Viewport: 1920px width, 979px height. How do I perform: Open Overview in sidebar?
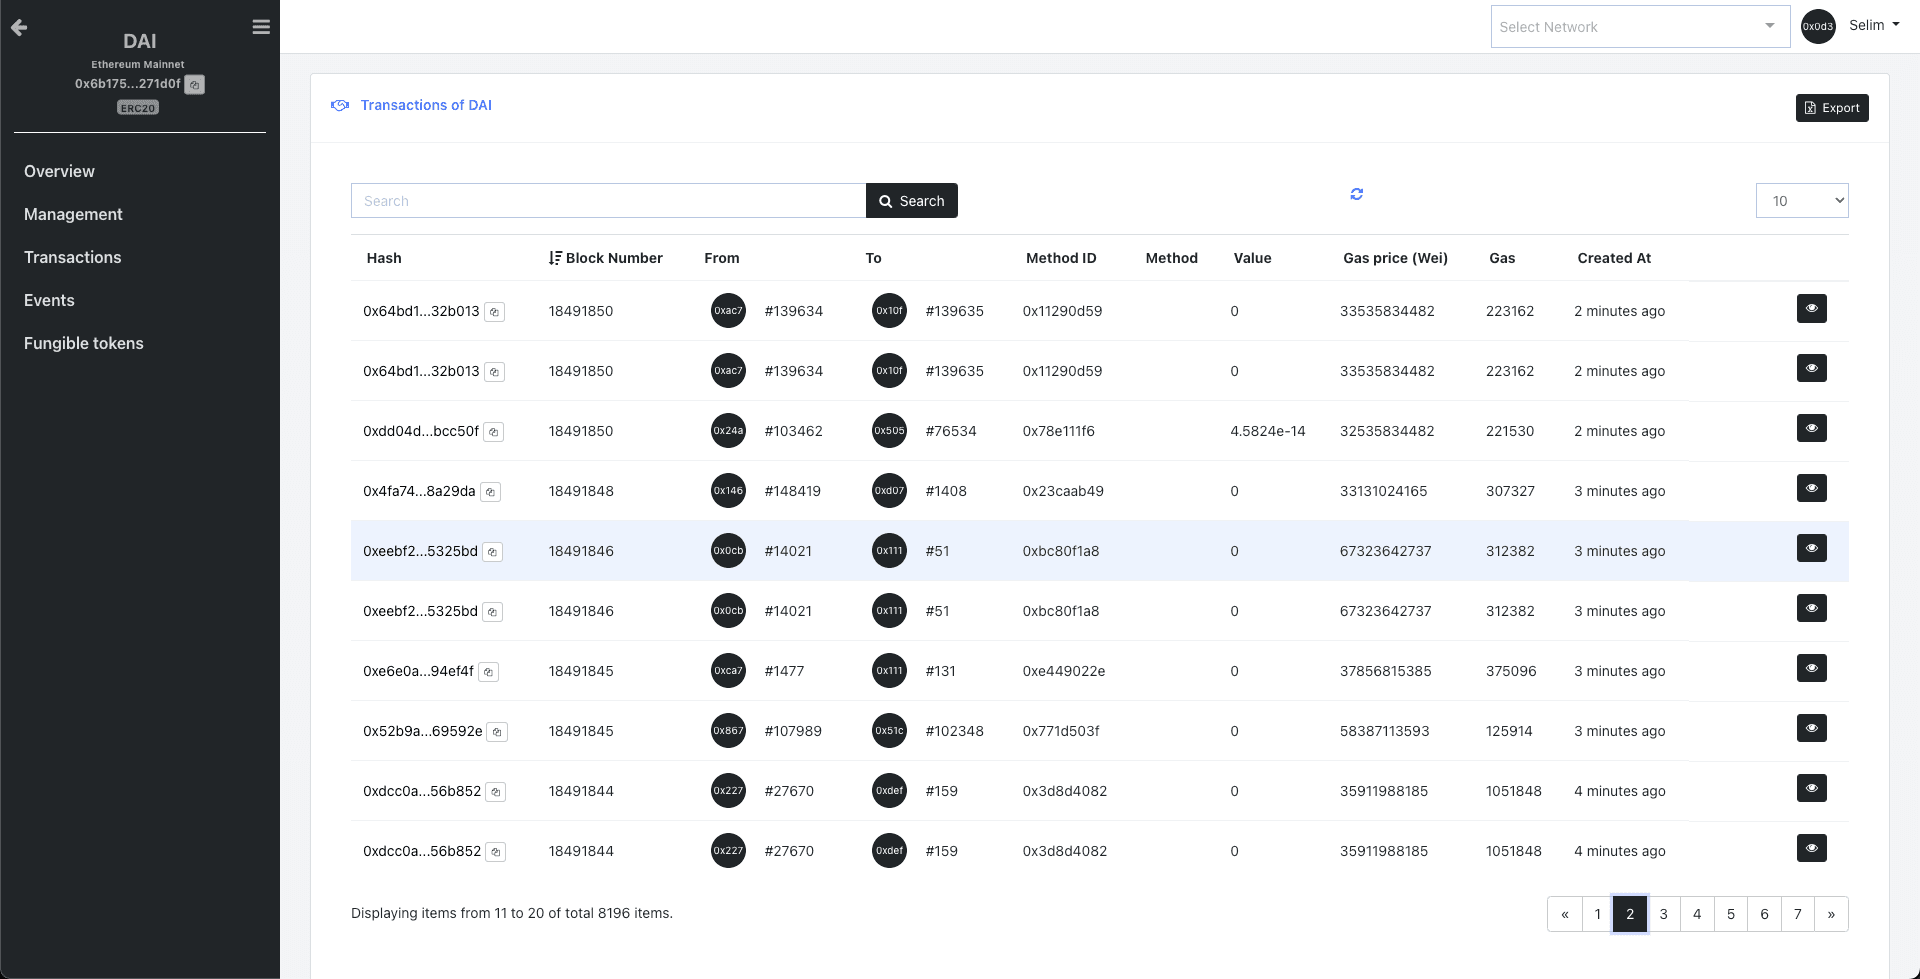click(x=59, y=171)
